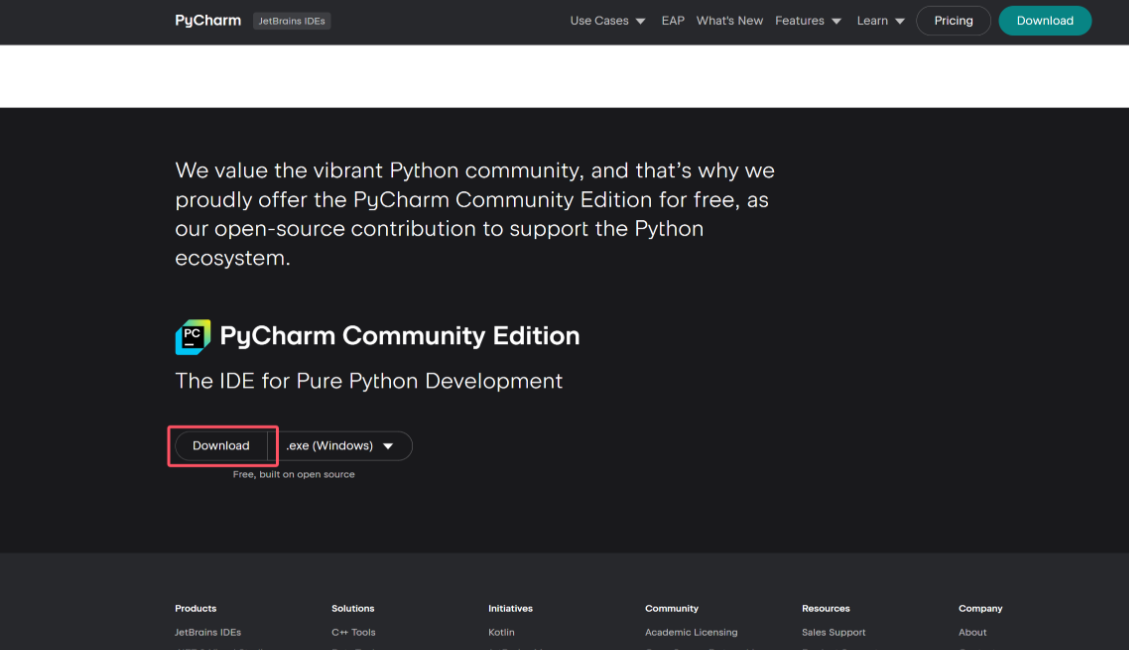Open the EAP page
The image size is (1129, 650).
[673, 21]
